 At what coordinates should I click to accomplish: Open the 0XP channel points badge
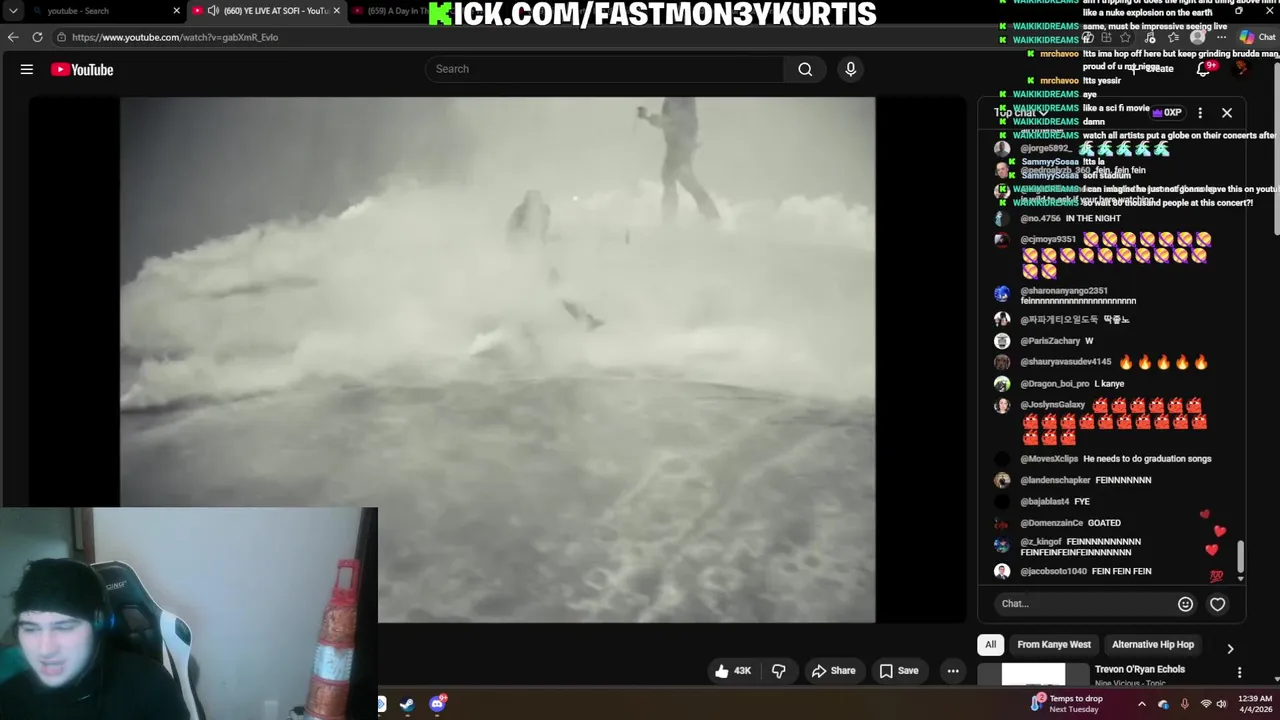(x=1168, y=113)
